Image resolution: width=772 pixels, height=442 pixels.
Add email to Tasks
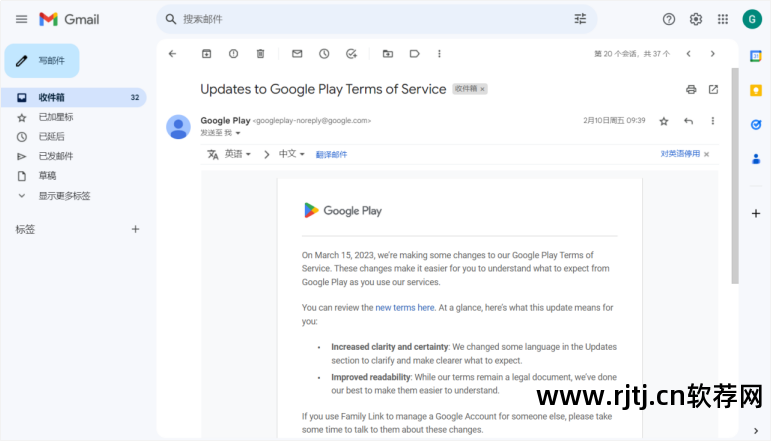351,54
